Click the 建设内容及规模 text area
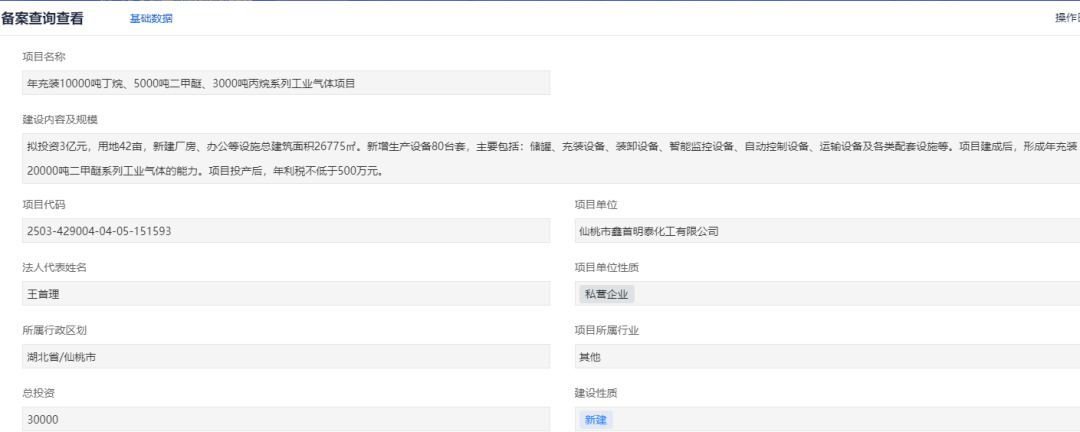1080x432 pixels. point(550,158)
